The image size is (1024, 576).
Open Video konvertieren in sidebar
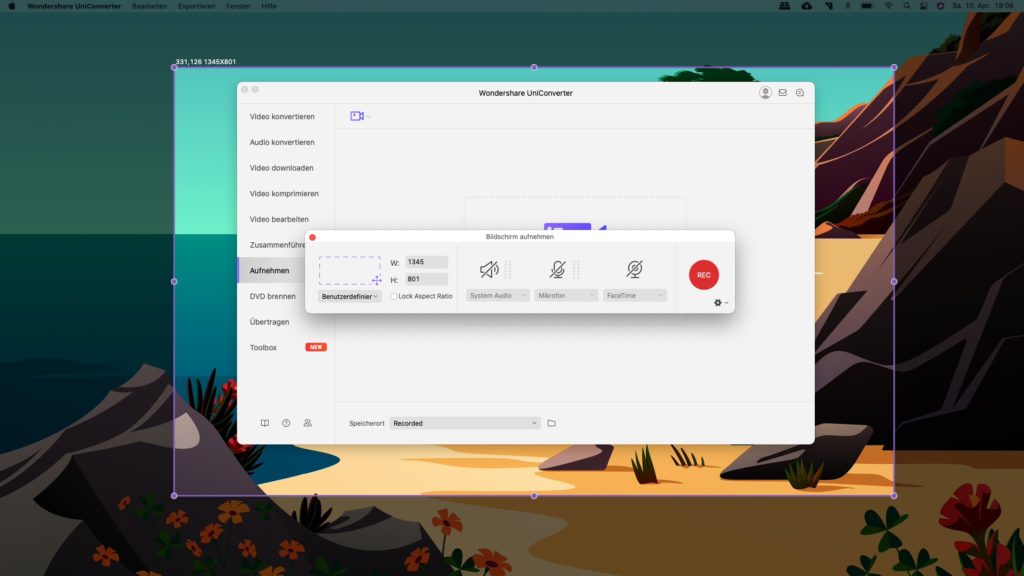pos(282,117)
